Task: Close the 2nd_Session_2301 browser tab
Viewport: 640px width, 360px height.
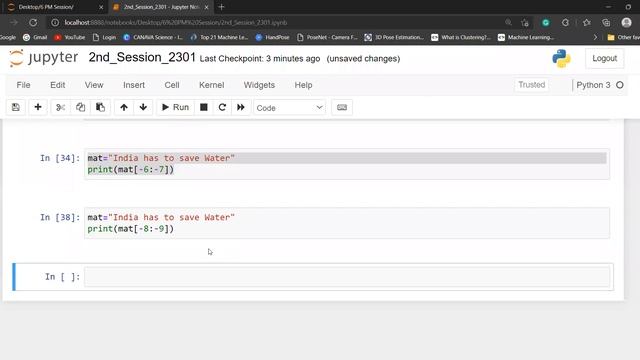Action: (206, 7)
